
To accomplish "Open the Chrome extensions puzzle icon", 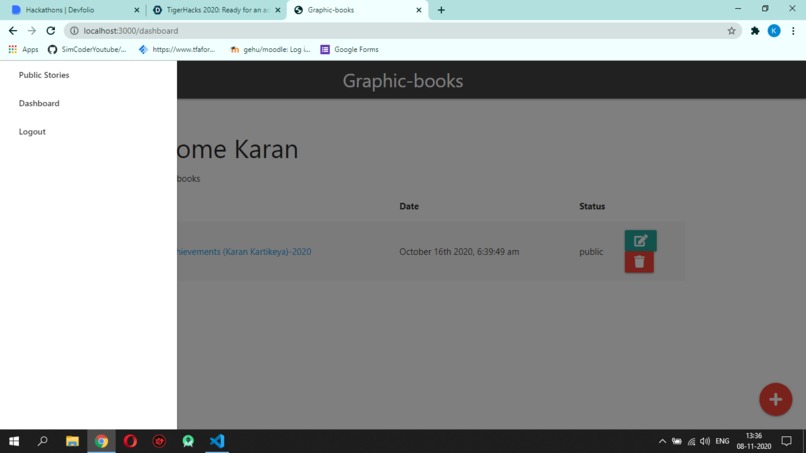I will 755,31.
